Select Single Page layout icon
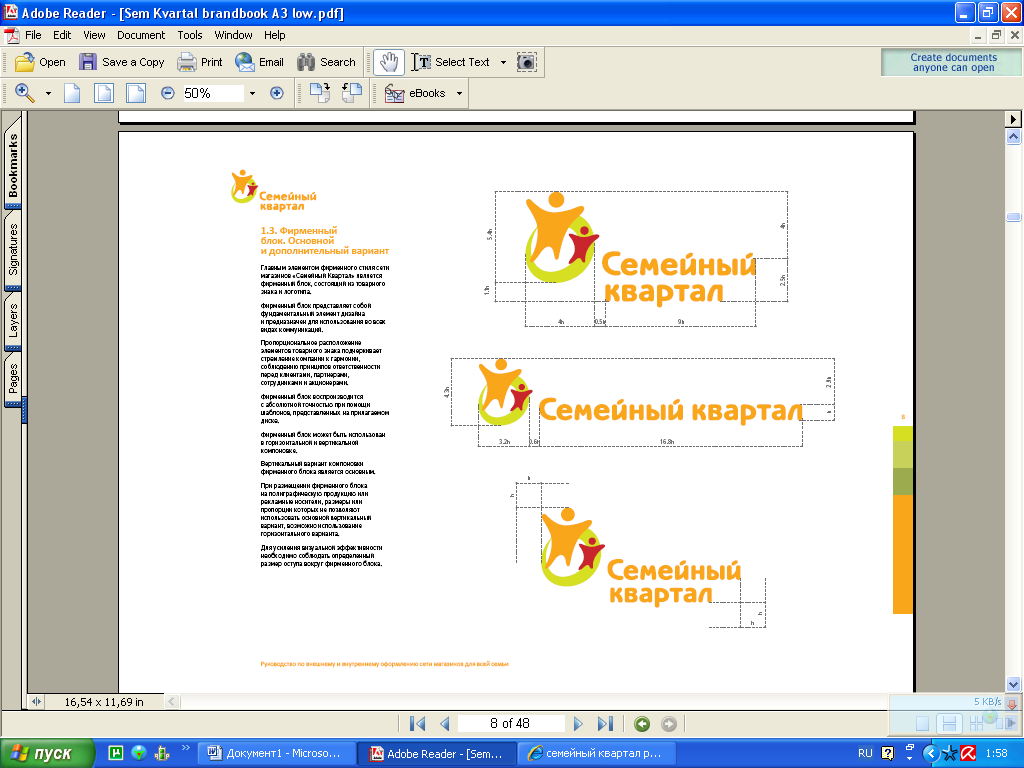The height and width of the screenshot is (768, 1024). point(921,723)
